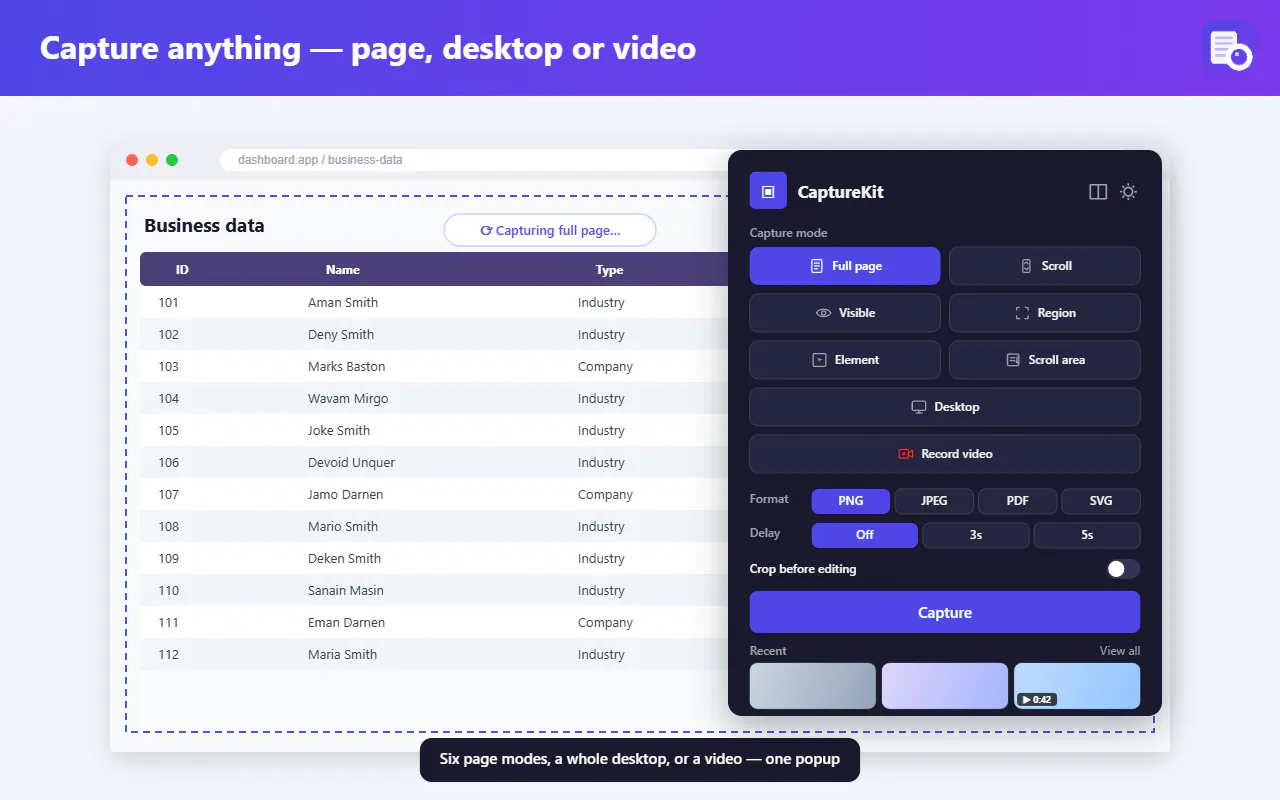Image resolution: width=1280 pixels, height=800 pixels.
Task: Set format to PDF
Action: [1017, 501]
